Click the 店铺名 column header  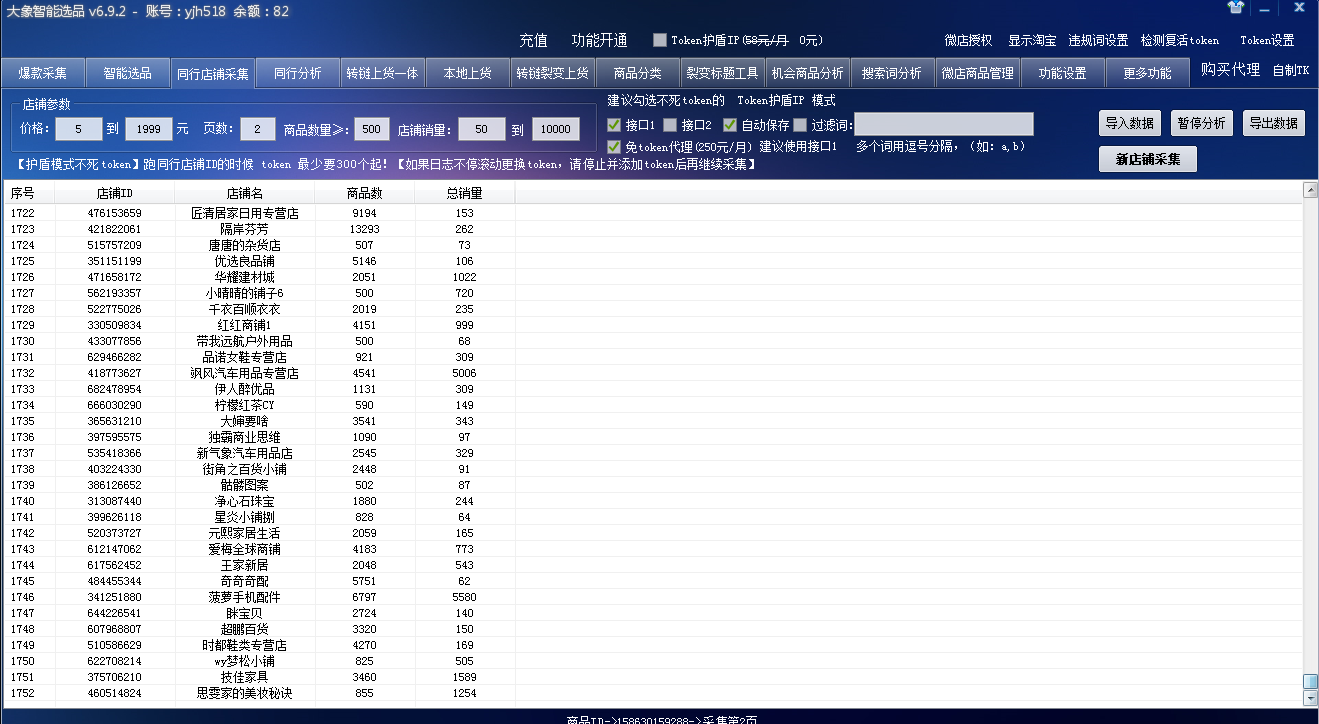(244, 193)
